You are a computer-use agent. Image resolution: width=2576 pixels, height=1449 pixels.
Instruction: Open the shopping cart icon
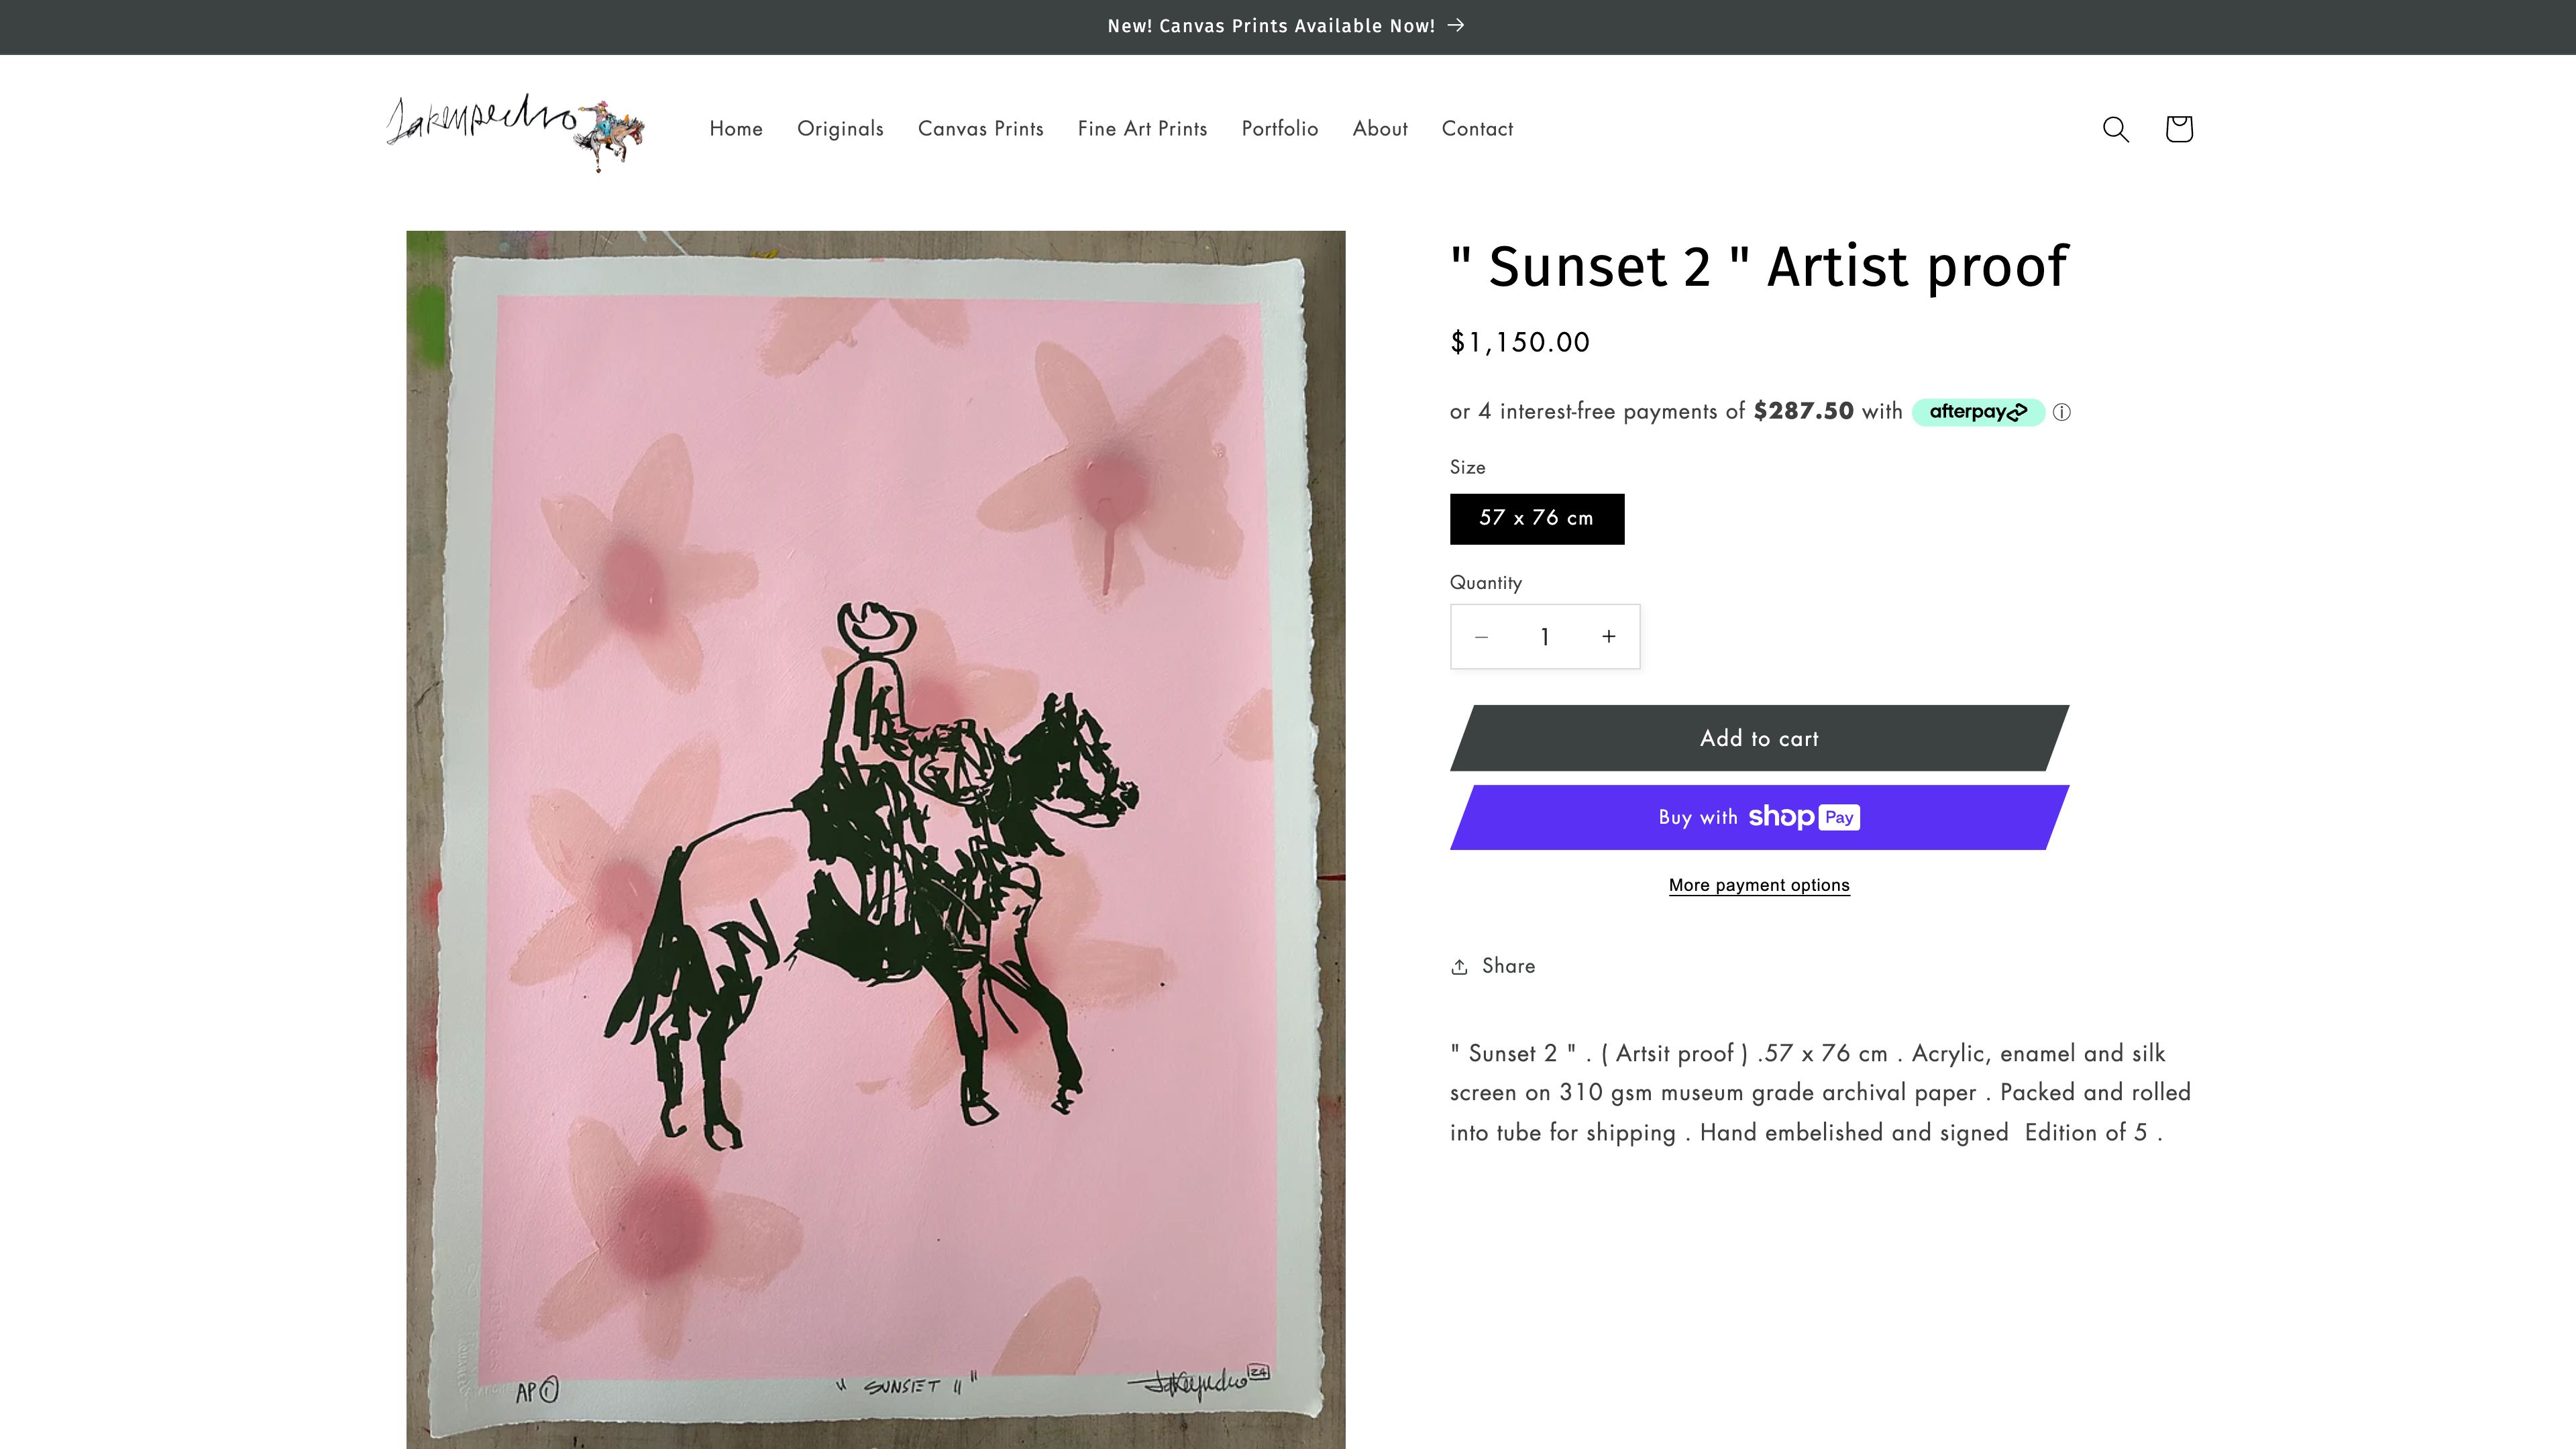2178,129
